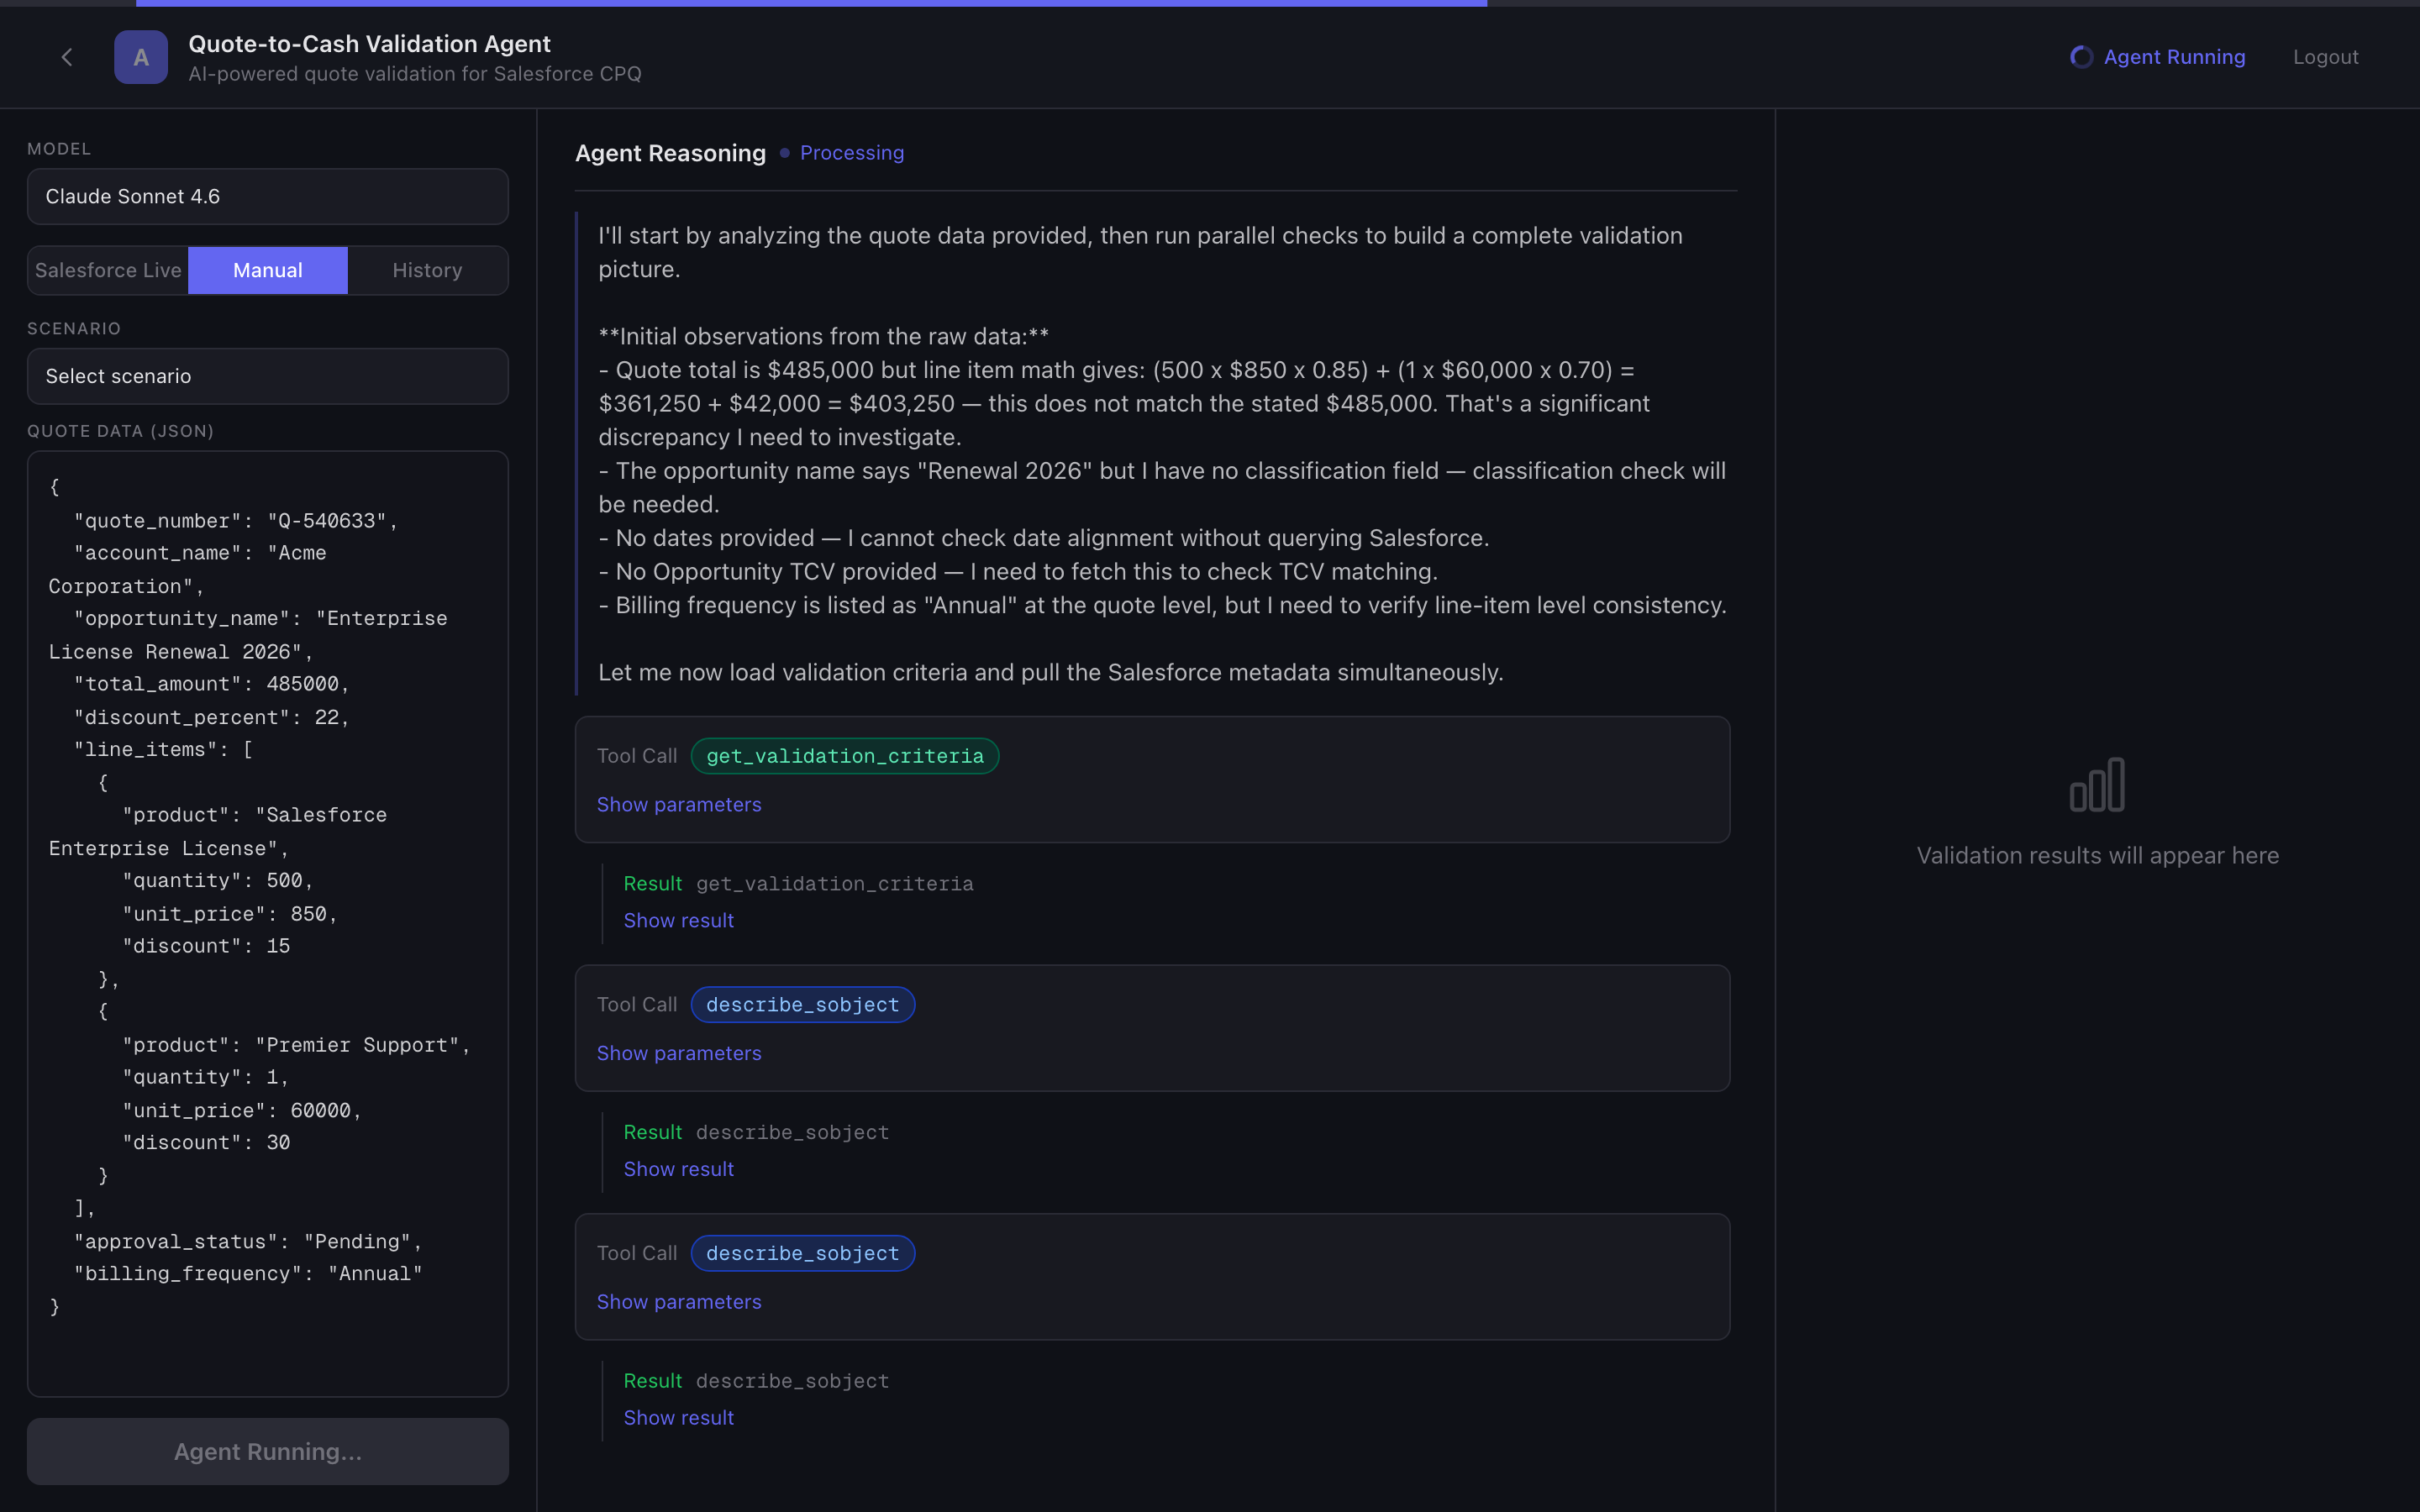Open the Select scenario dropdown
This screenshot has height=1512, width=2420.
coord(267,376)
